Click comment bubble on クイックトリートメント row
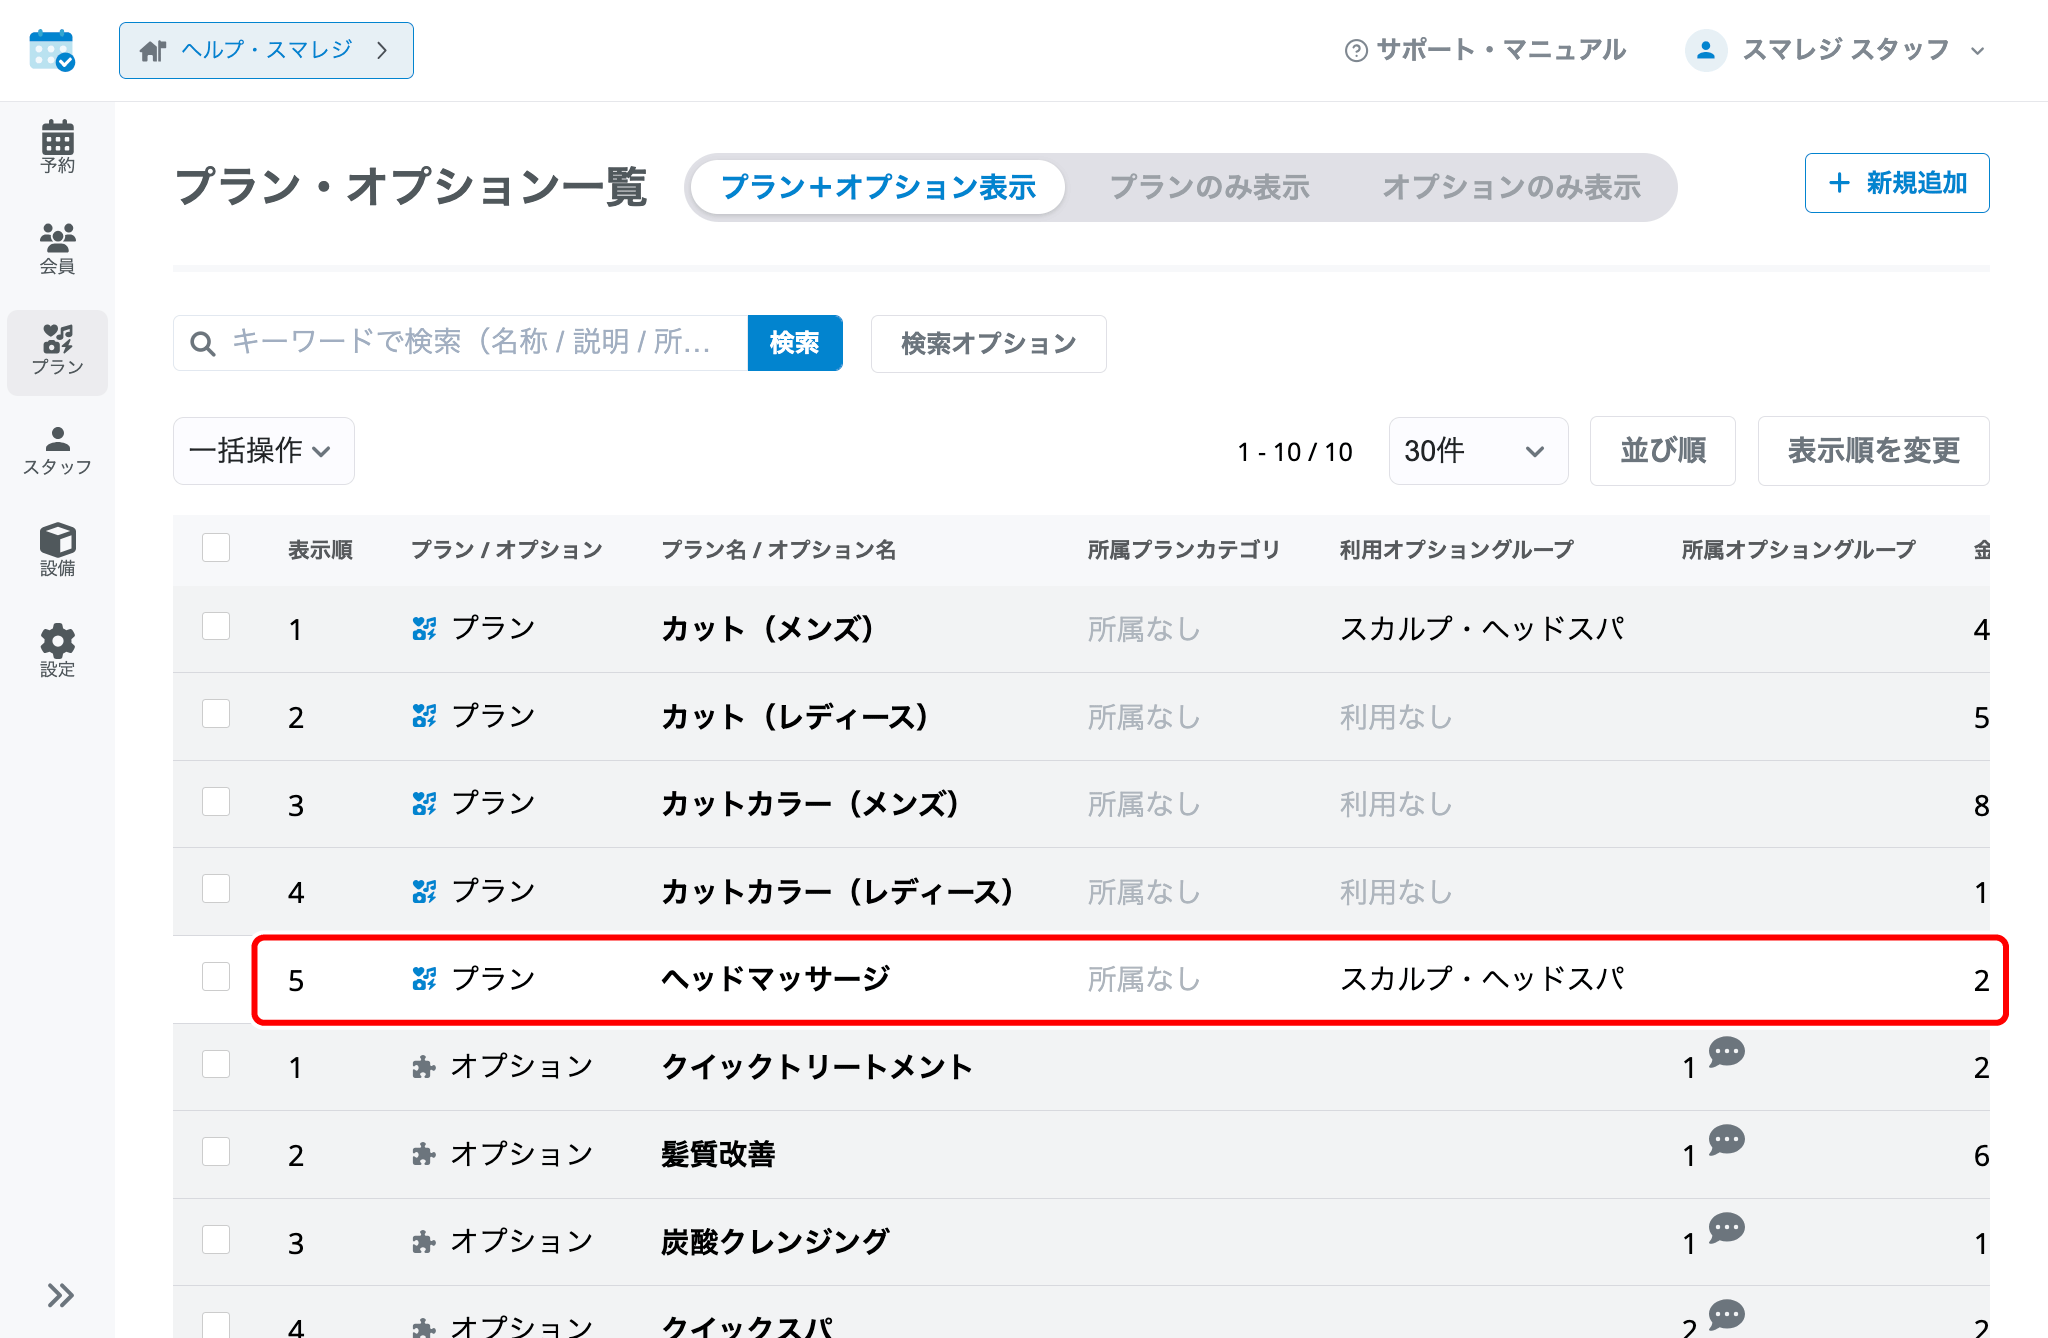The height and width of the screenshot is (1338, 2048). coord(1726,1052)
